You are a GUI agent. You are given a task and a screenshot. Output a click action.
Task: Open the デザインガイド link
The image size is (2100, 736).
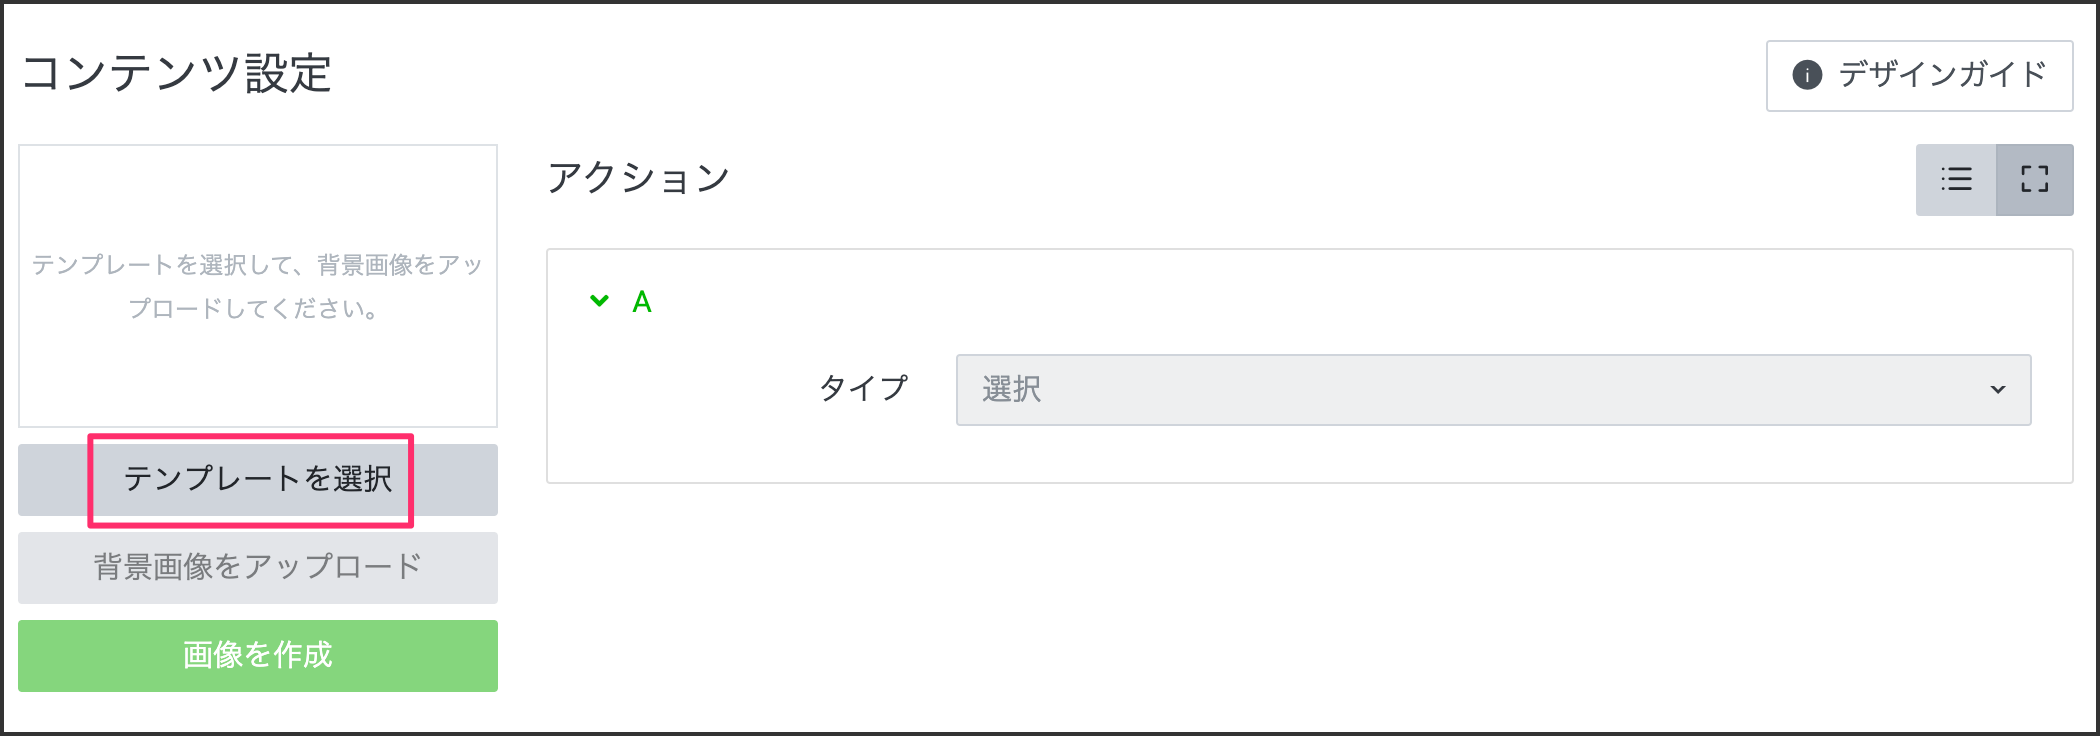coord(1918,75)
